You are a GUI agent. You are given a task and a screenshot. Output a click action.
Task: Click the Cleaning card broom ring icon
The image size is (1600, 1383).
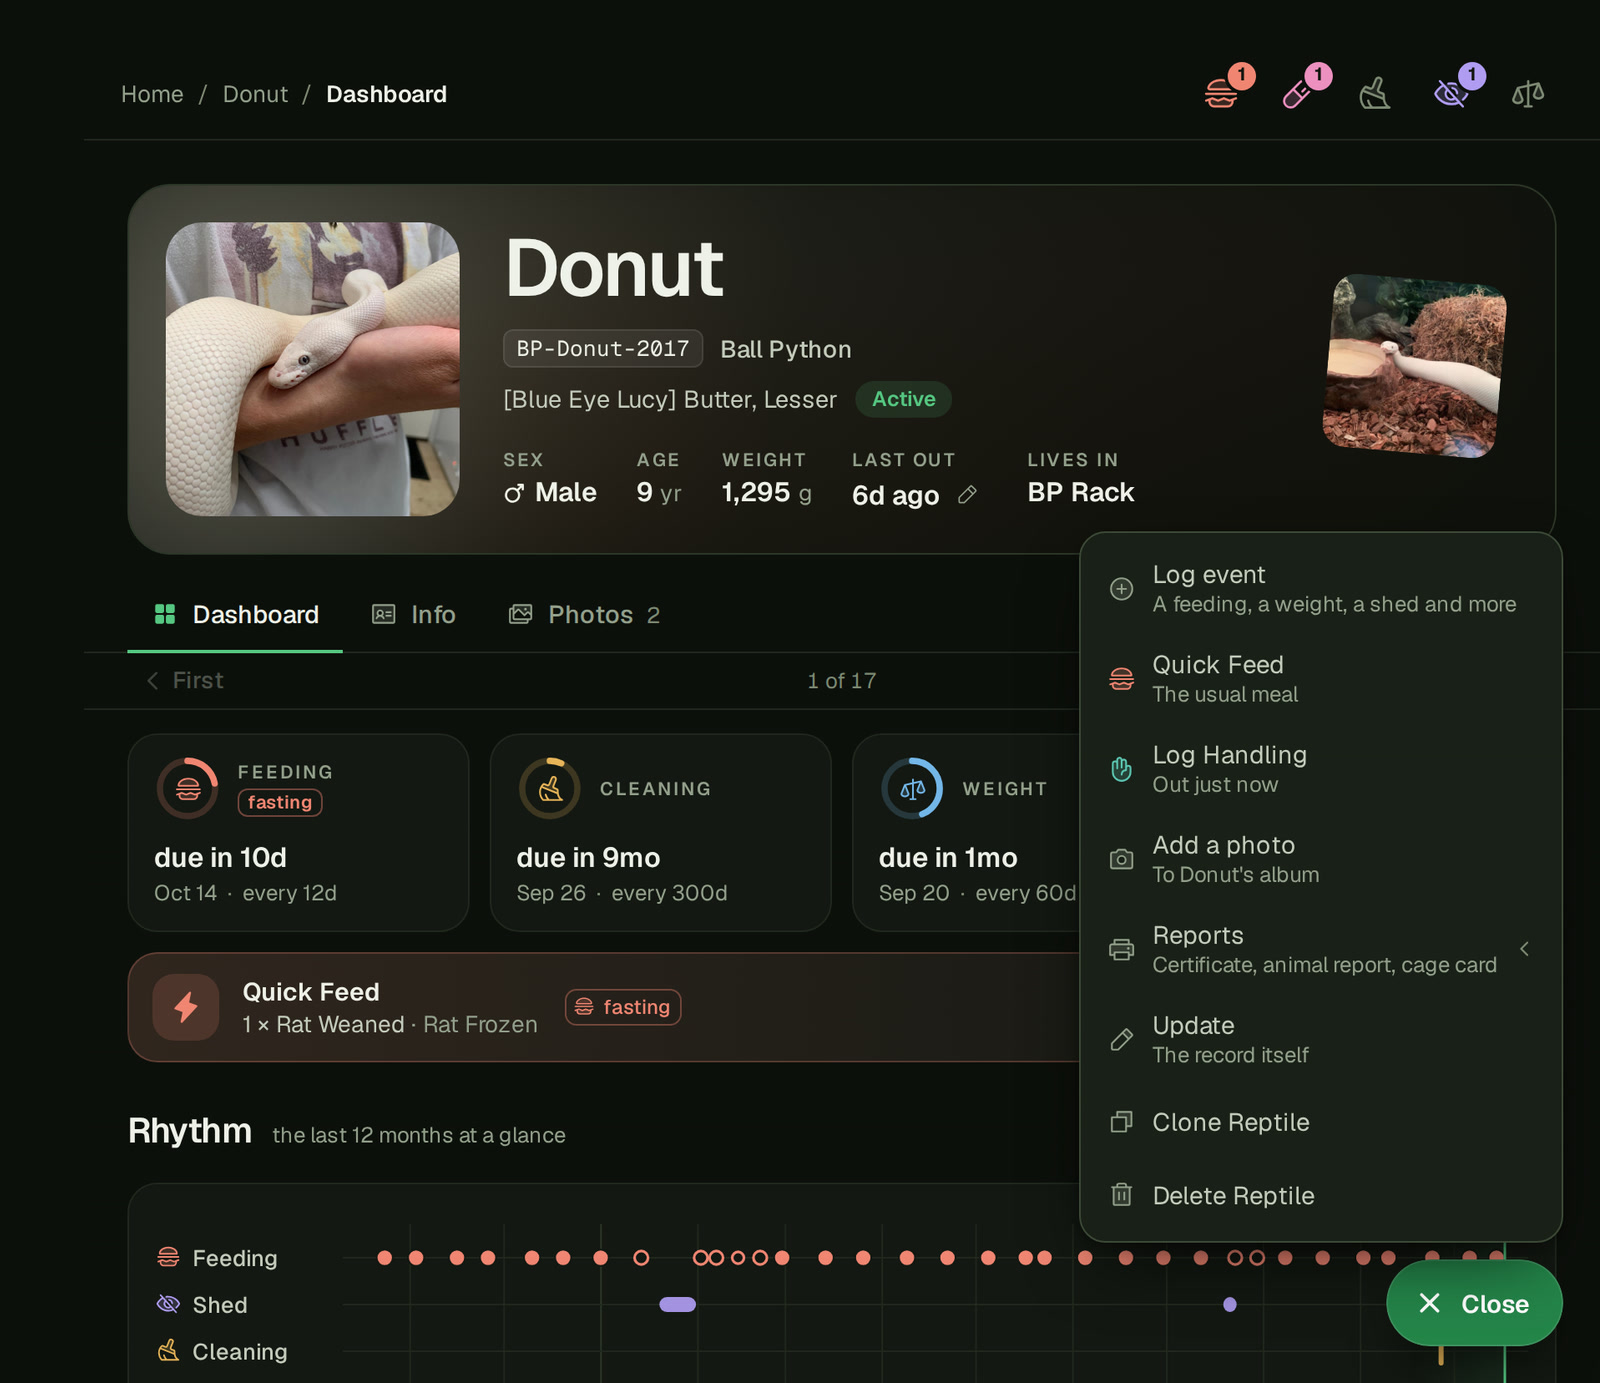point(550,788)
